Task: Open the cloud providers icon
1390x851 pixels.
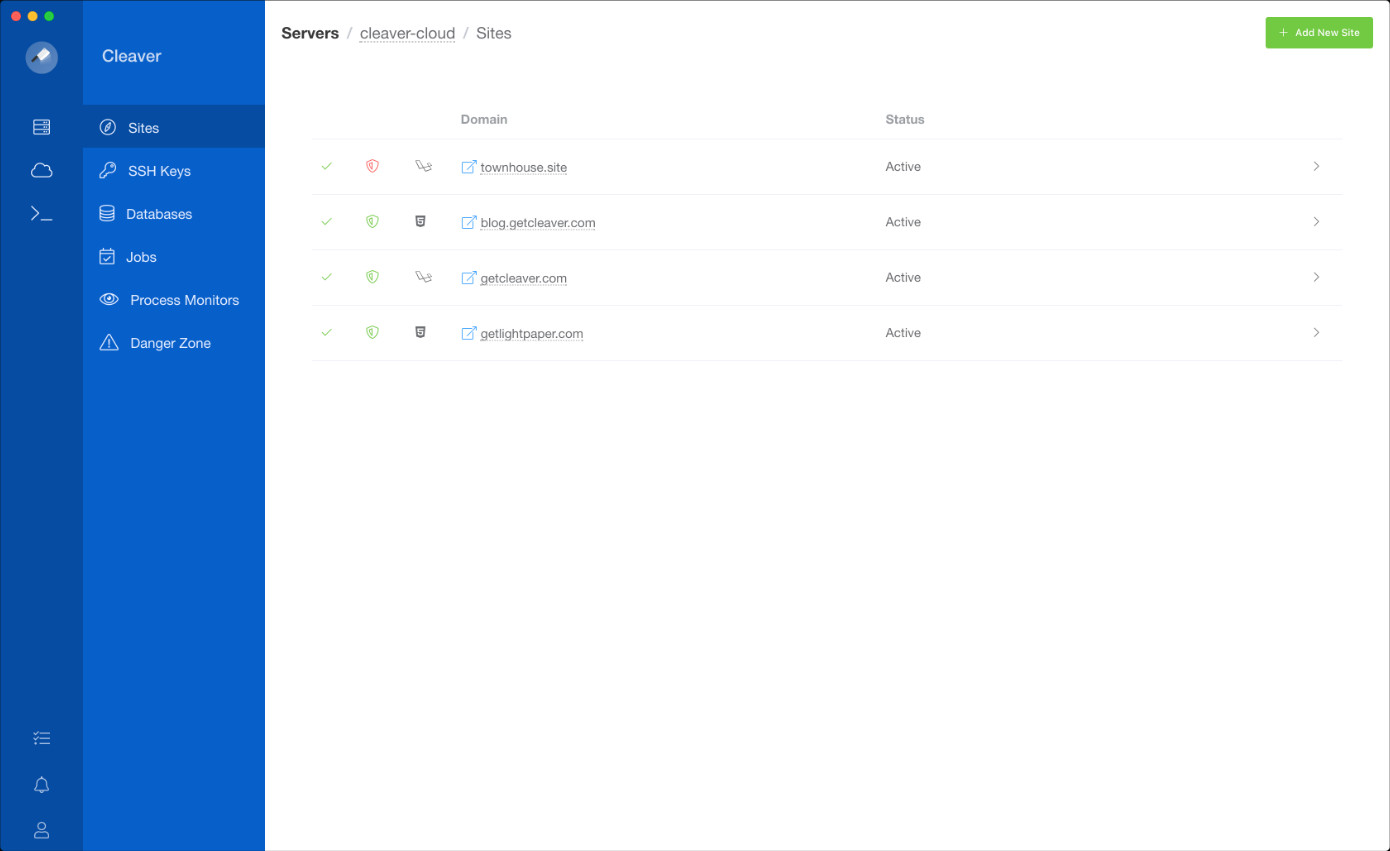Action: 41,171
